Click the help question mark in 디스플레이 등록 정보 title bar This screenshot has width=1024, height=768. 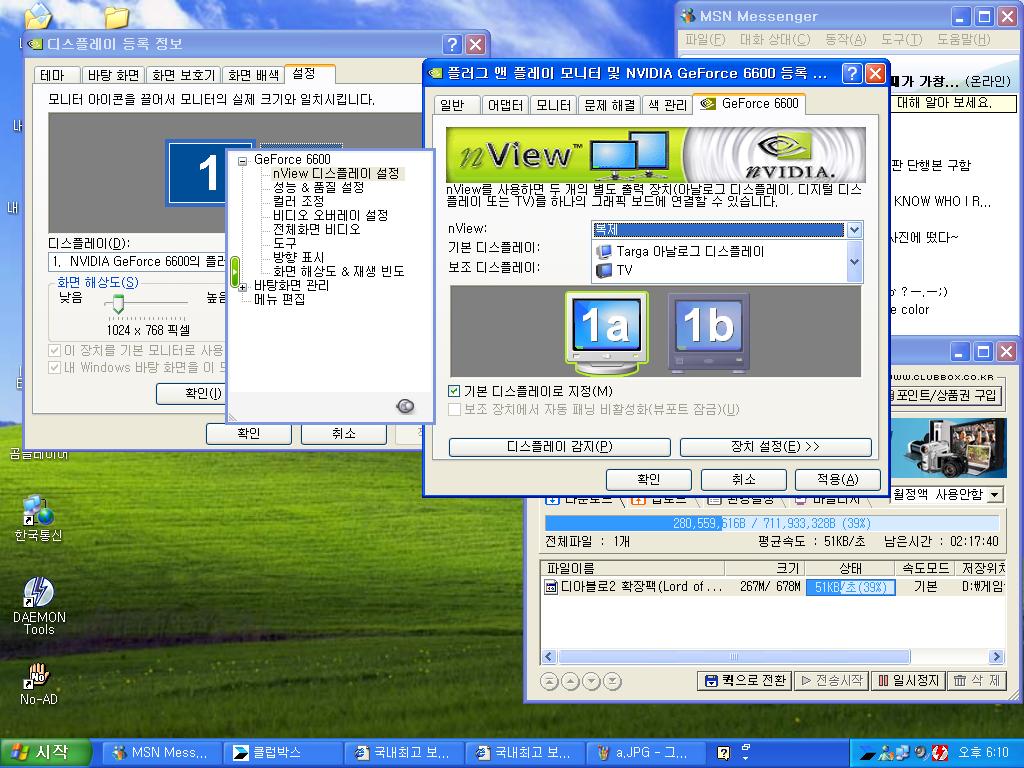(452, 44)
